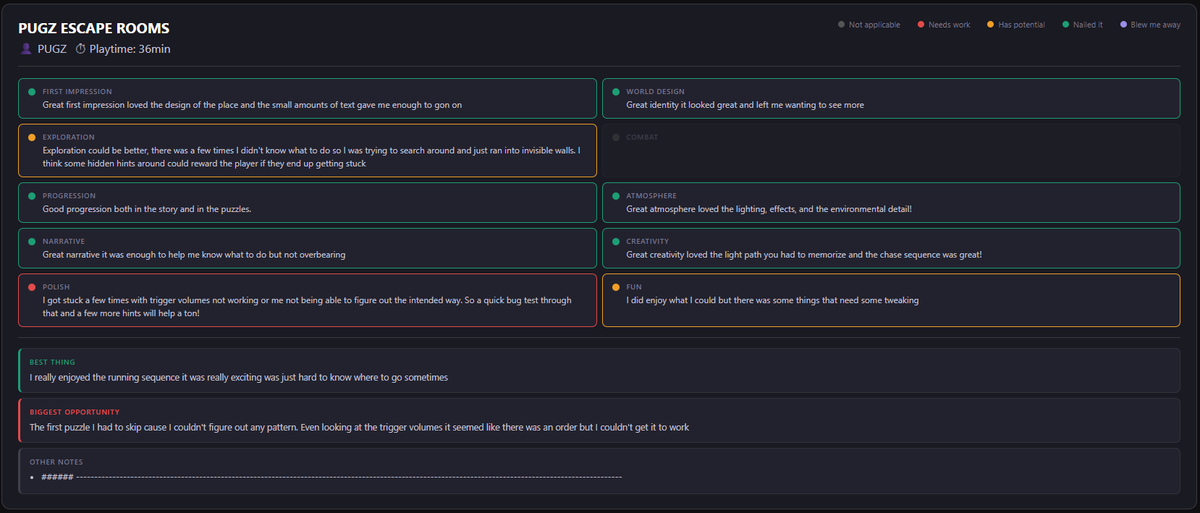Click the POLISH heading
Screen dimensions: 1200x513
coord(56,287)
